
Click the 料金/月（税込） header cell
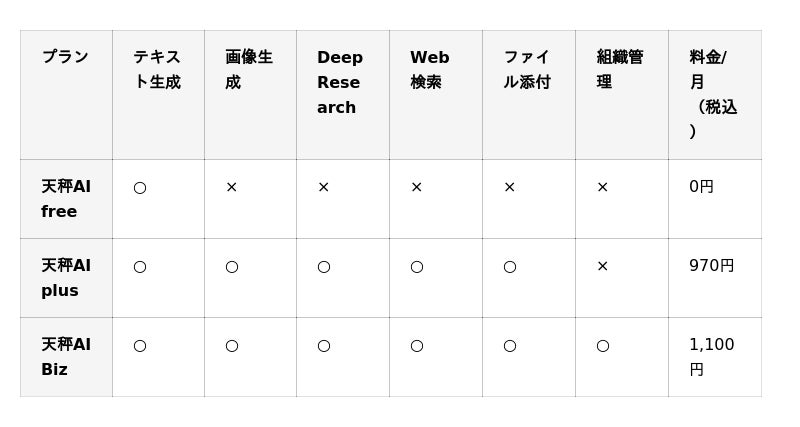pos(713,94)
